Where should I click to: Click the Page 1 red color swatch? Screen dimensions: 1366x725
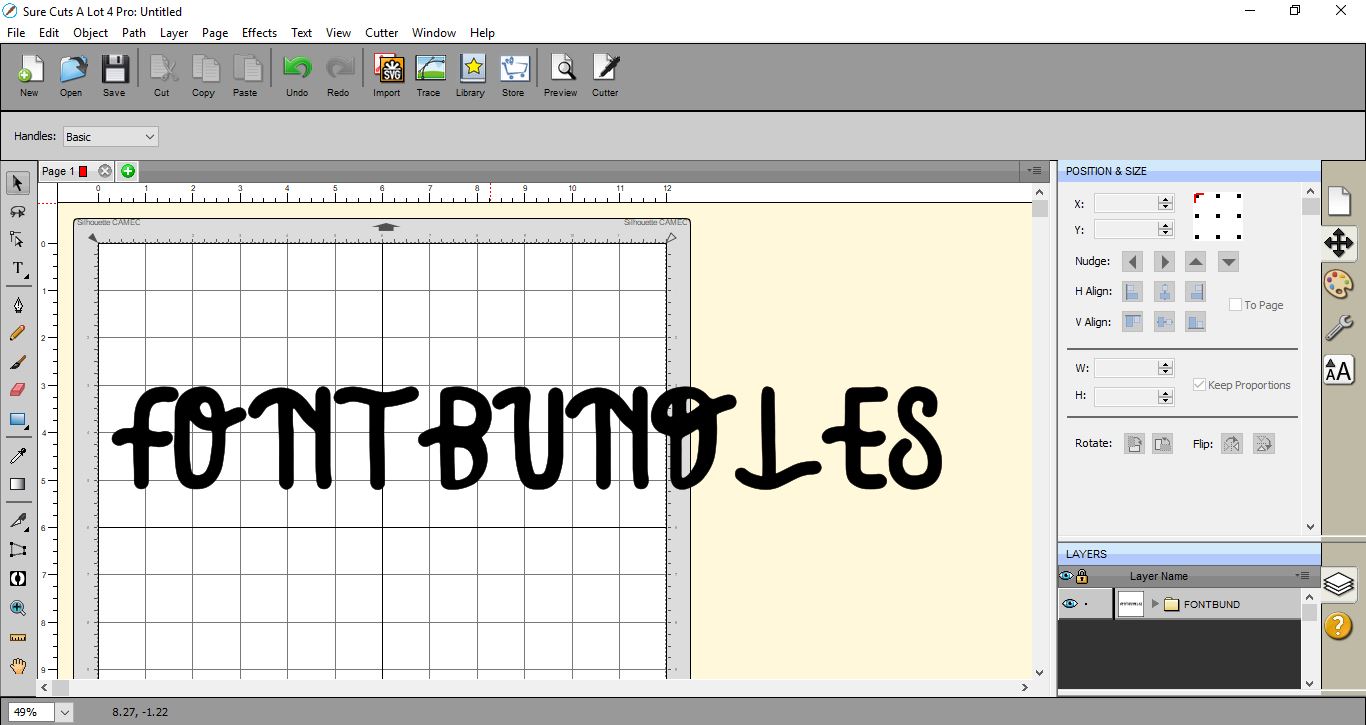tap(83, 172)
